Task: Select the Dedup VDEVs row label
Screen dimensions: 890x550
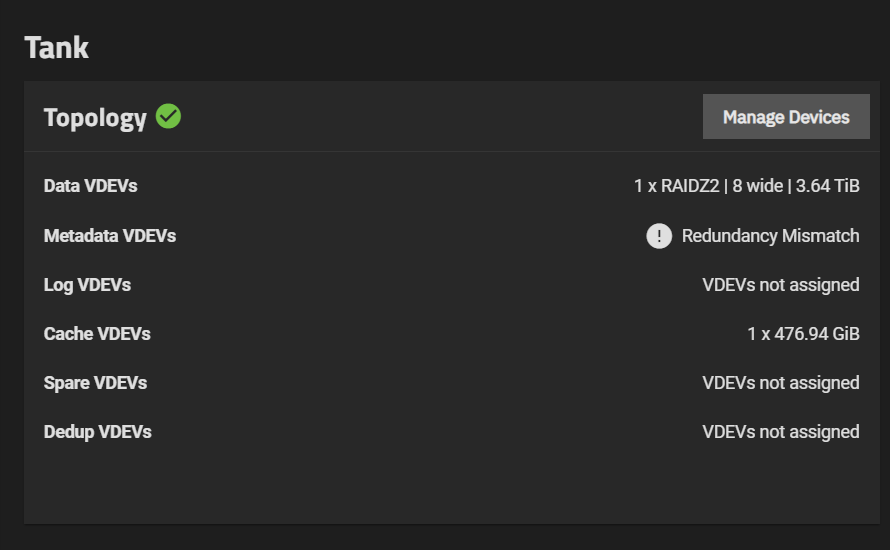Action: [x=97, y=432]
